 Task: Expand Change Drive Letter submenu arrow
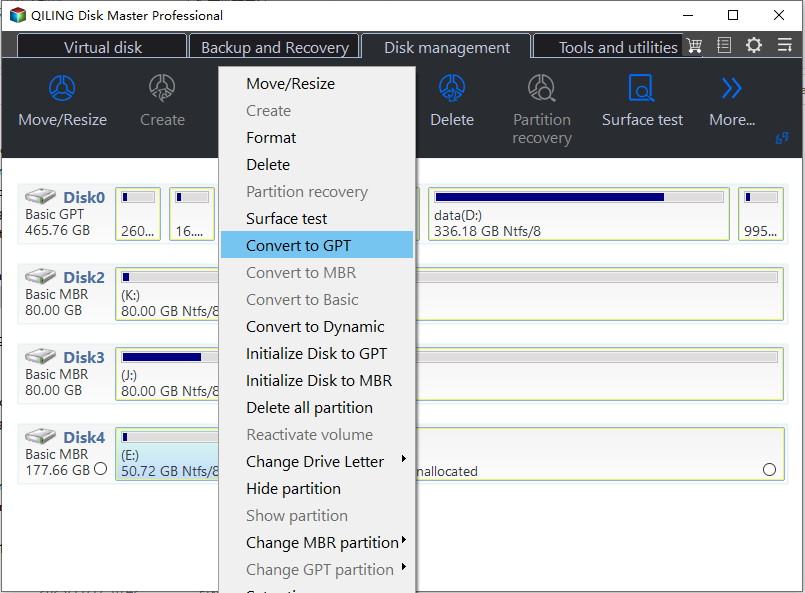coord(404,458)
